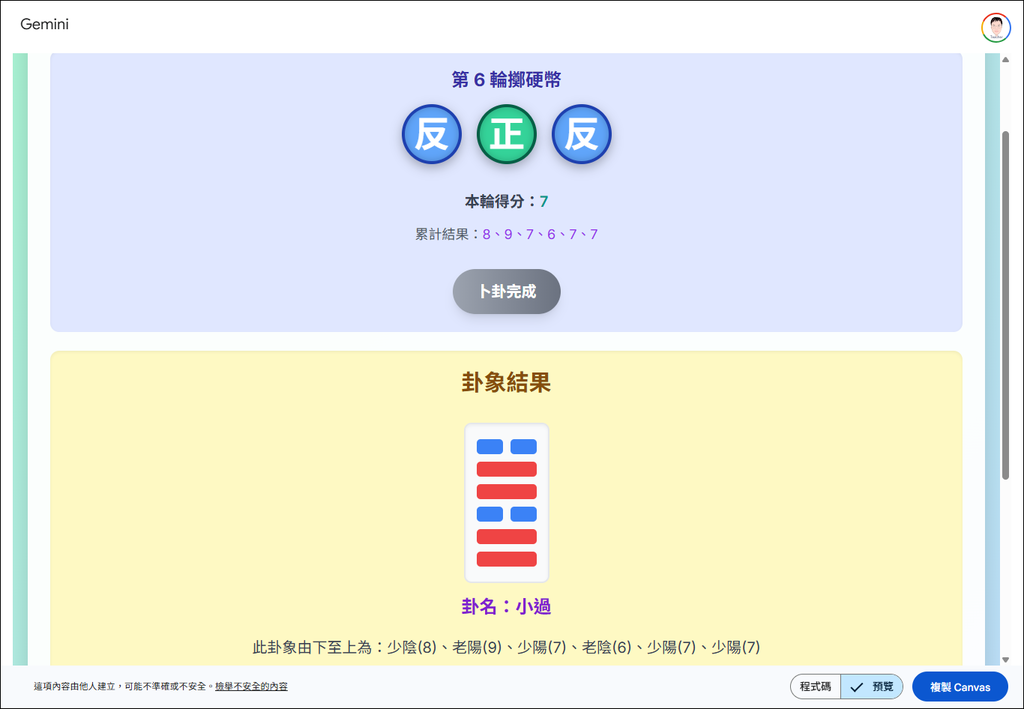Click the scrollbar down arrow
Viewport: 1024px width, 709px height.
click(x=1006, y=659)
